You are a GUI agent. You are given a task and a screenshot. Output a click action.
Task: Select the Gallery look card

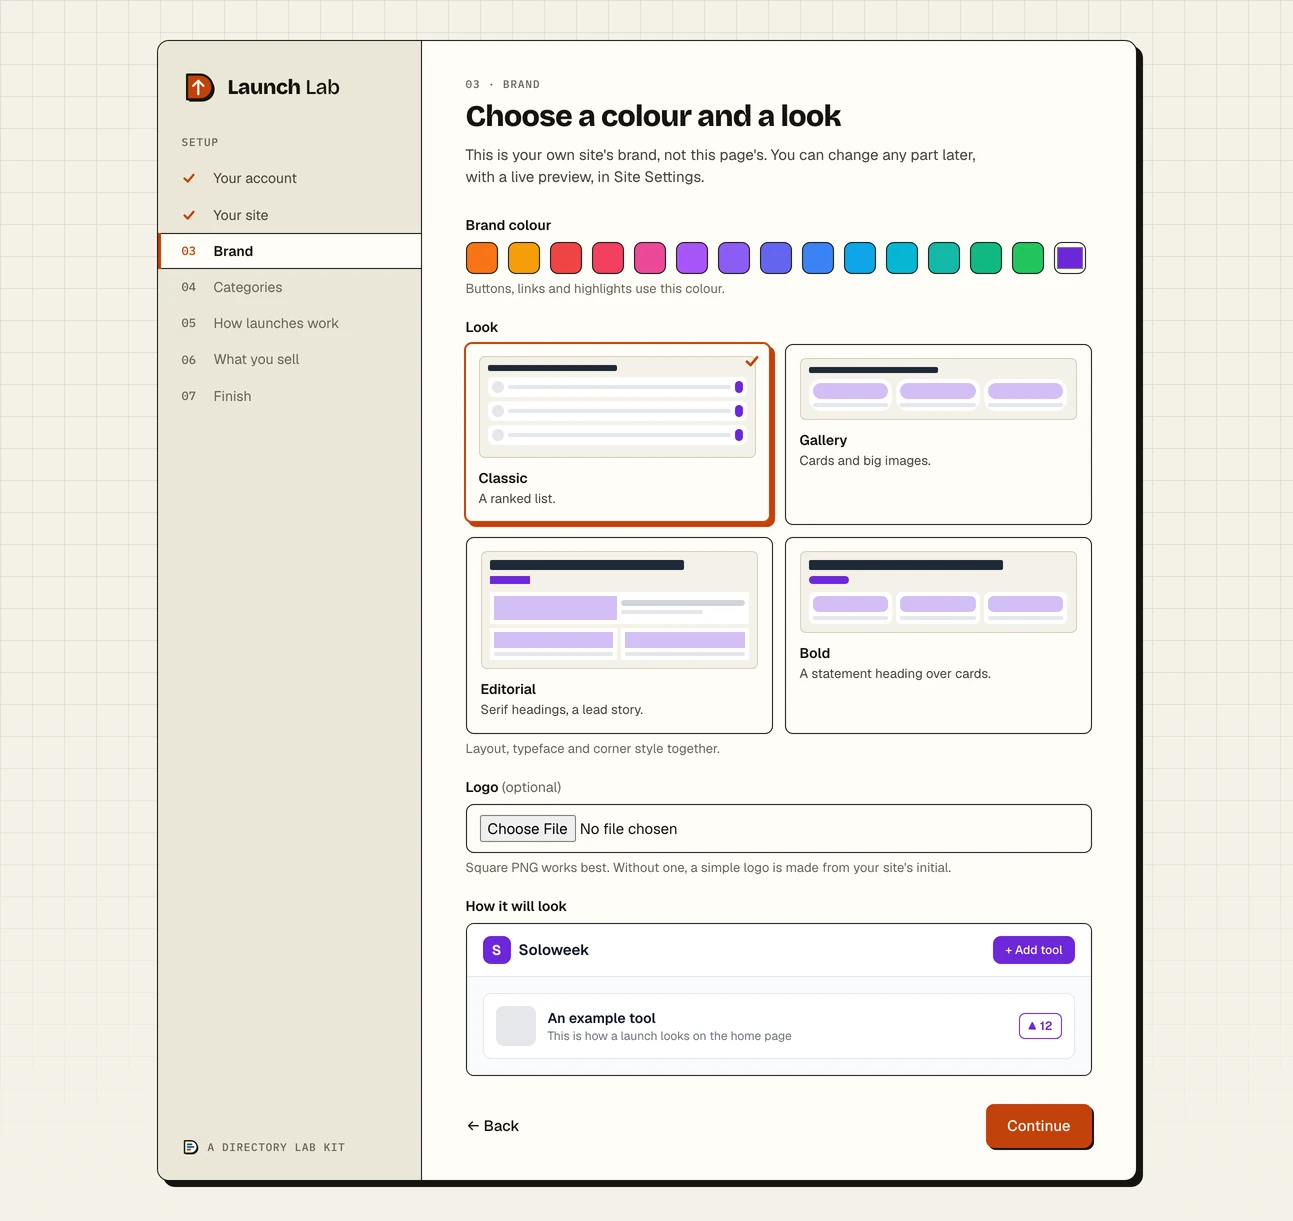(938, 434)
